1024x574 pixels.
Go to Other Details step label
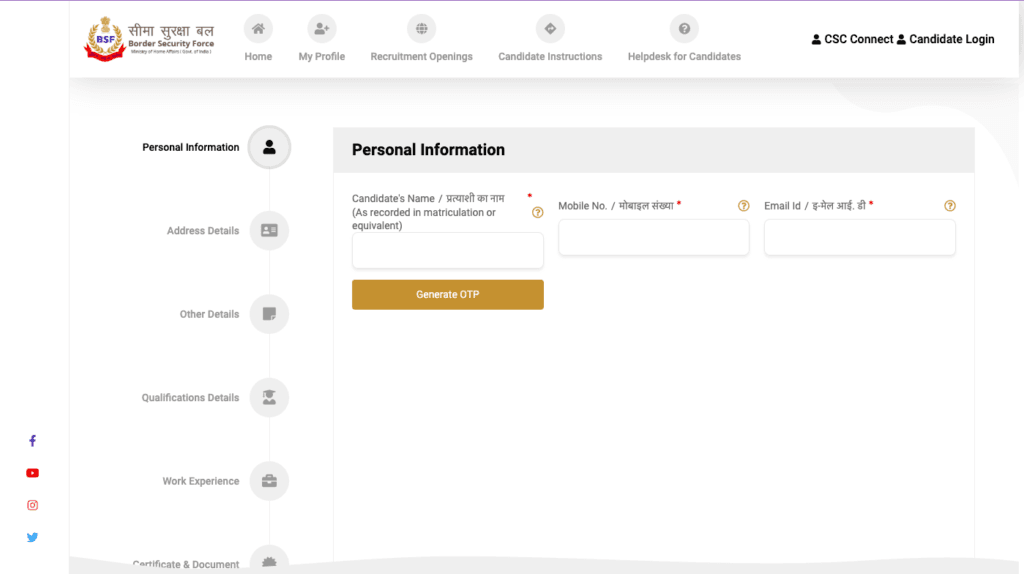click(x=210, y=315)
